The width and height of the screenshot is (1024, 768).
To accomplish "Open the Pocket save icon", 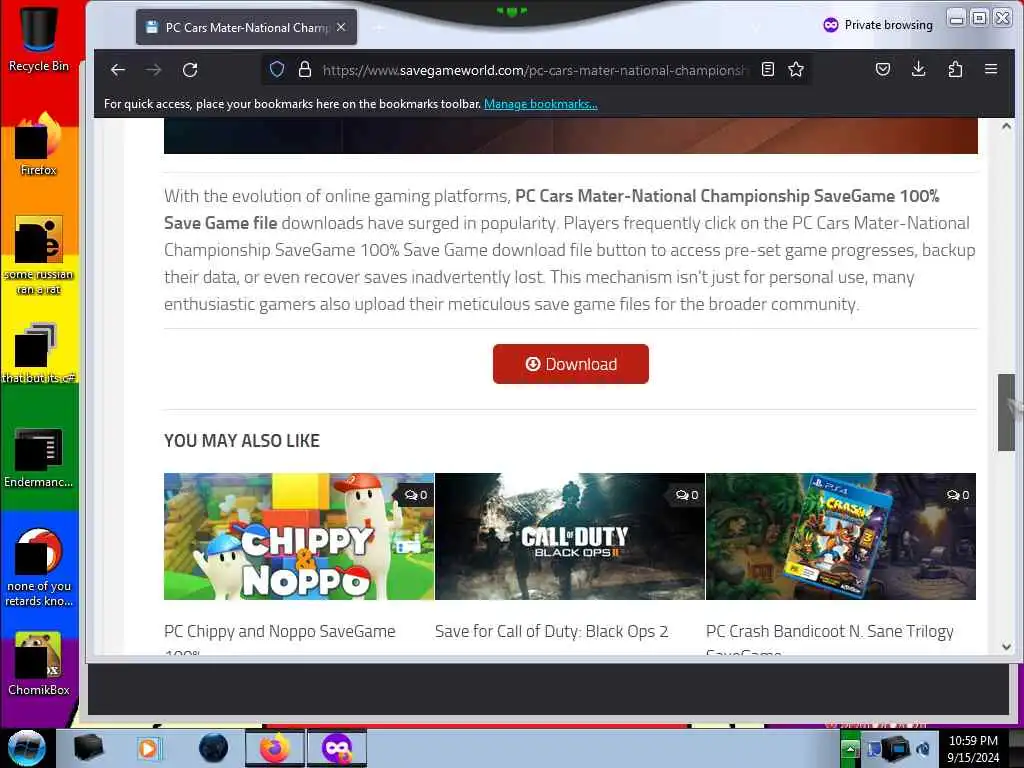I will [882, 69].
